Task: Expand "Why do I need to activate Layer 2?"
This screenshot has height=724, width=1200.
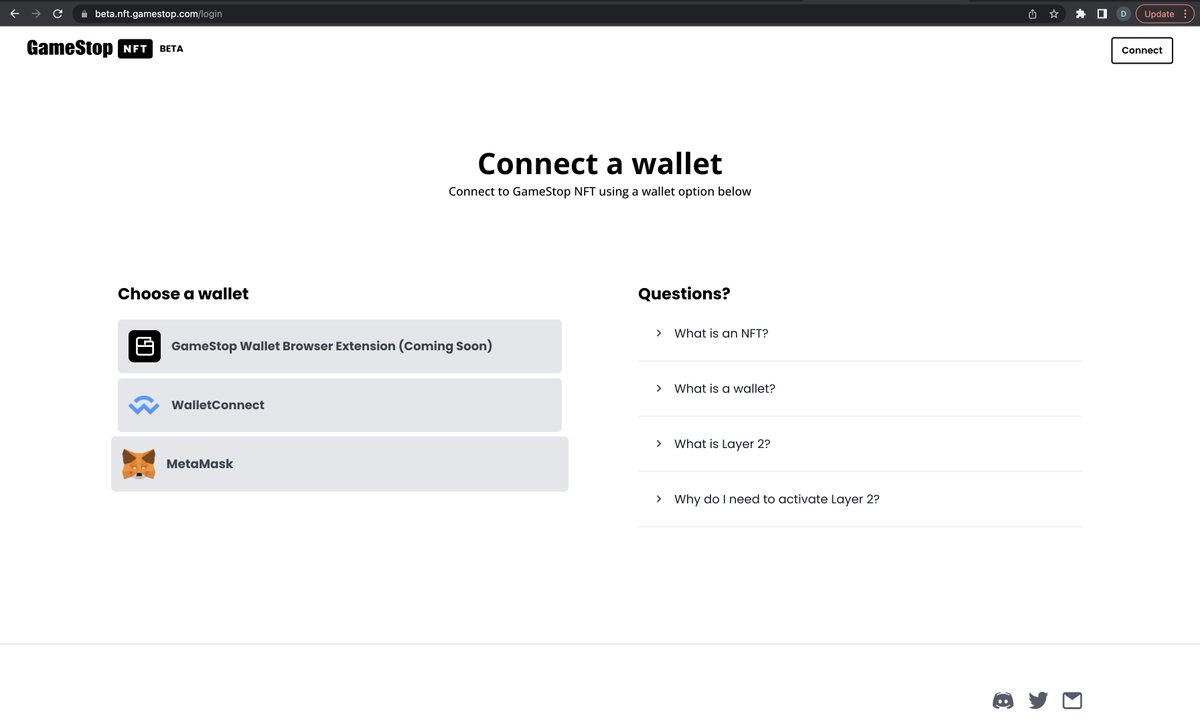Action: (860, 498)
